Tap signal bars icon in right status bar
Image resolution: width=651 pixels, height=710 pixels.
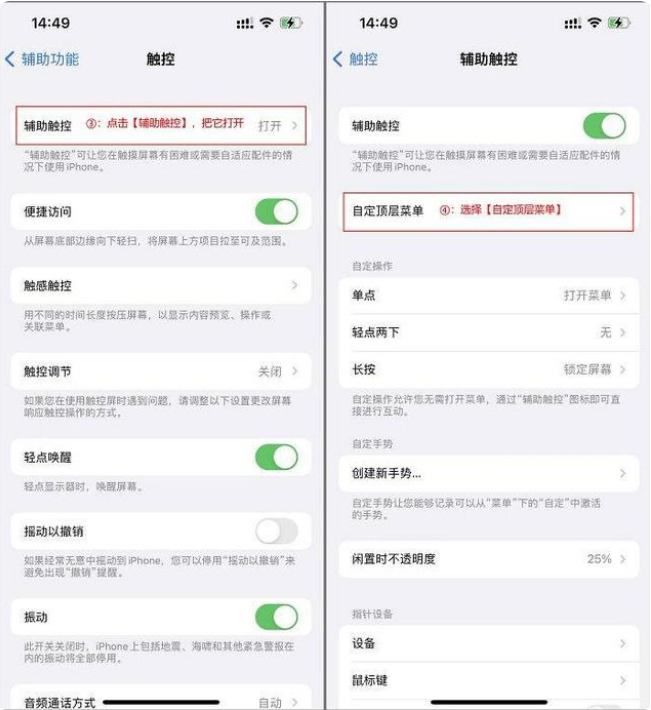(573, 23)
